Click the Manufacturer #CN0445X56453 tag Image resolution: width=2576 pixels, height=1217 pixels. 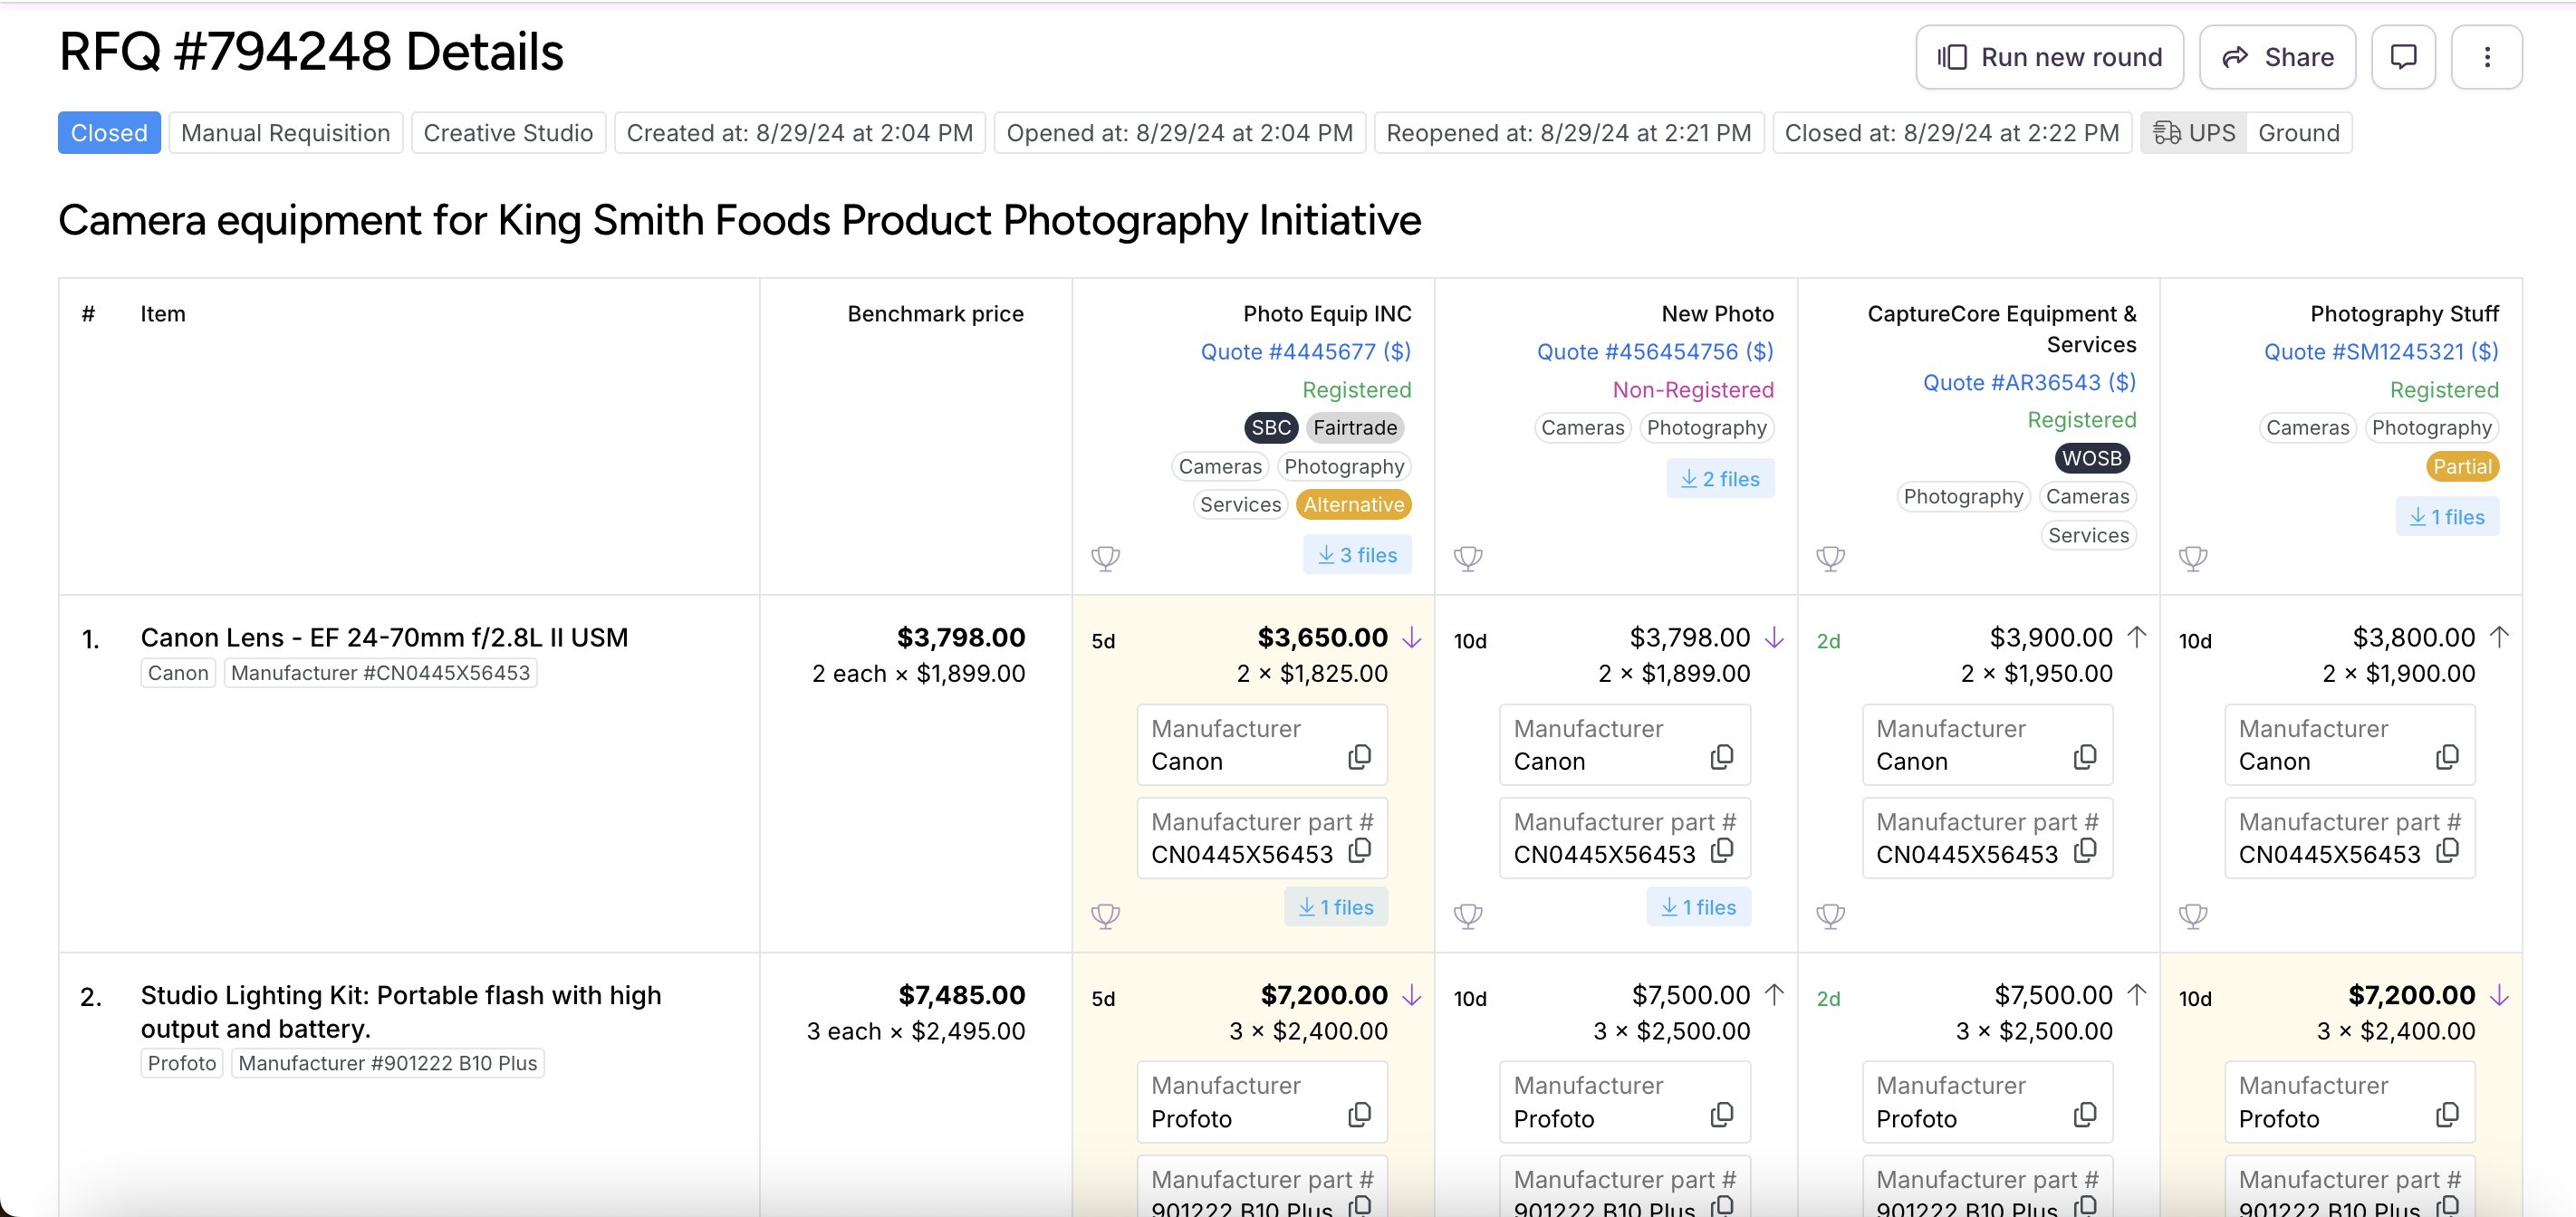tap(380, 672)
